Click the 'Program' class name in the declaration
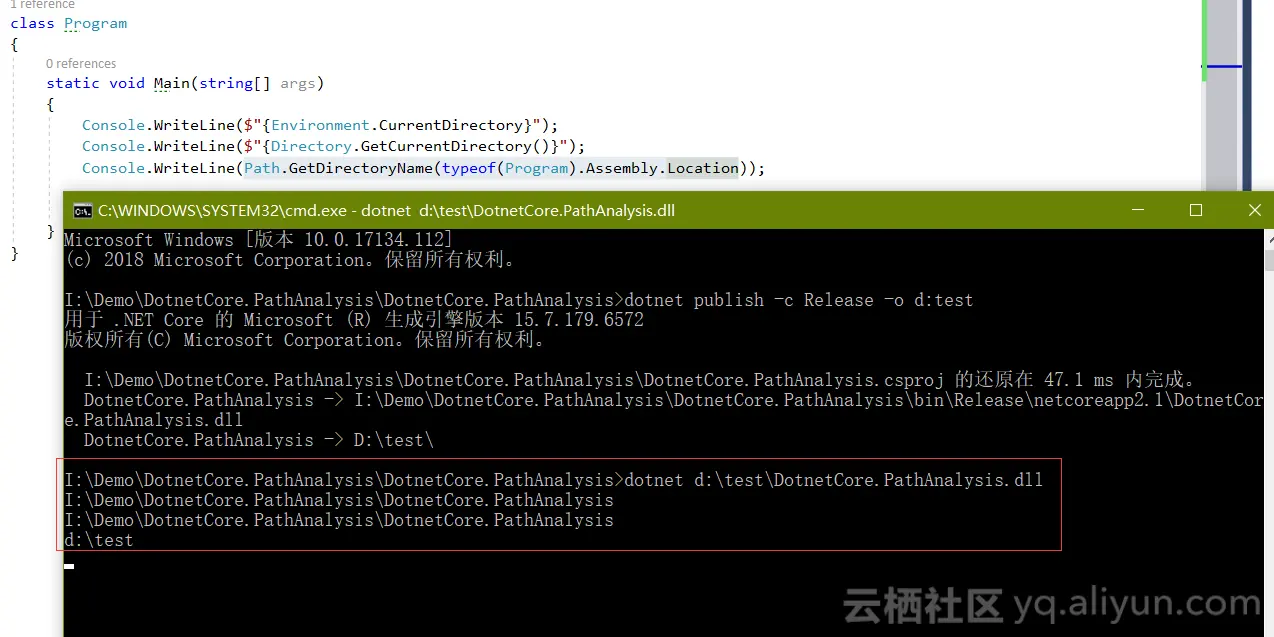The width and height of the screenshot is (1274, 637). pos(96,23)
